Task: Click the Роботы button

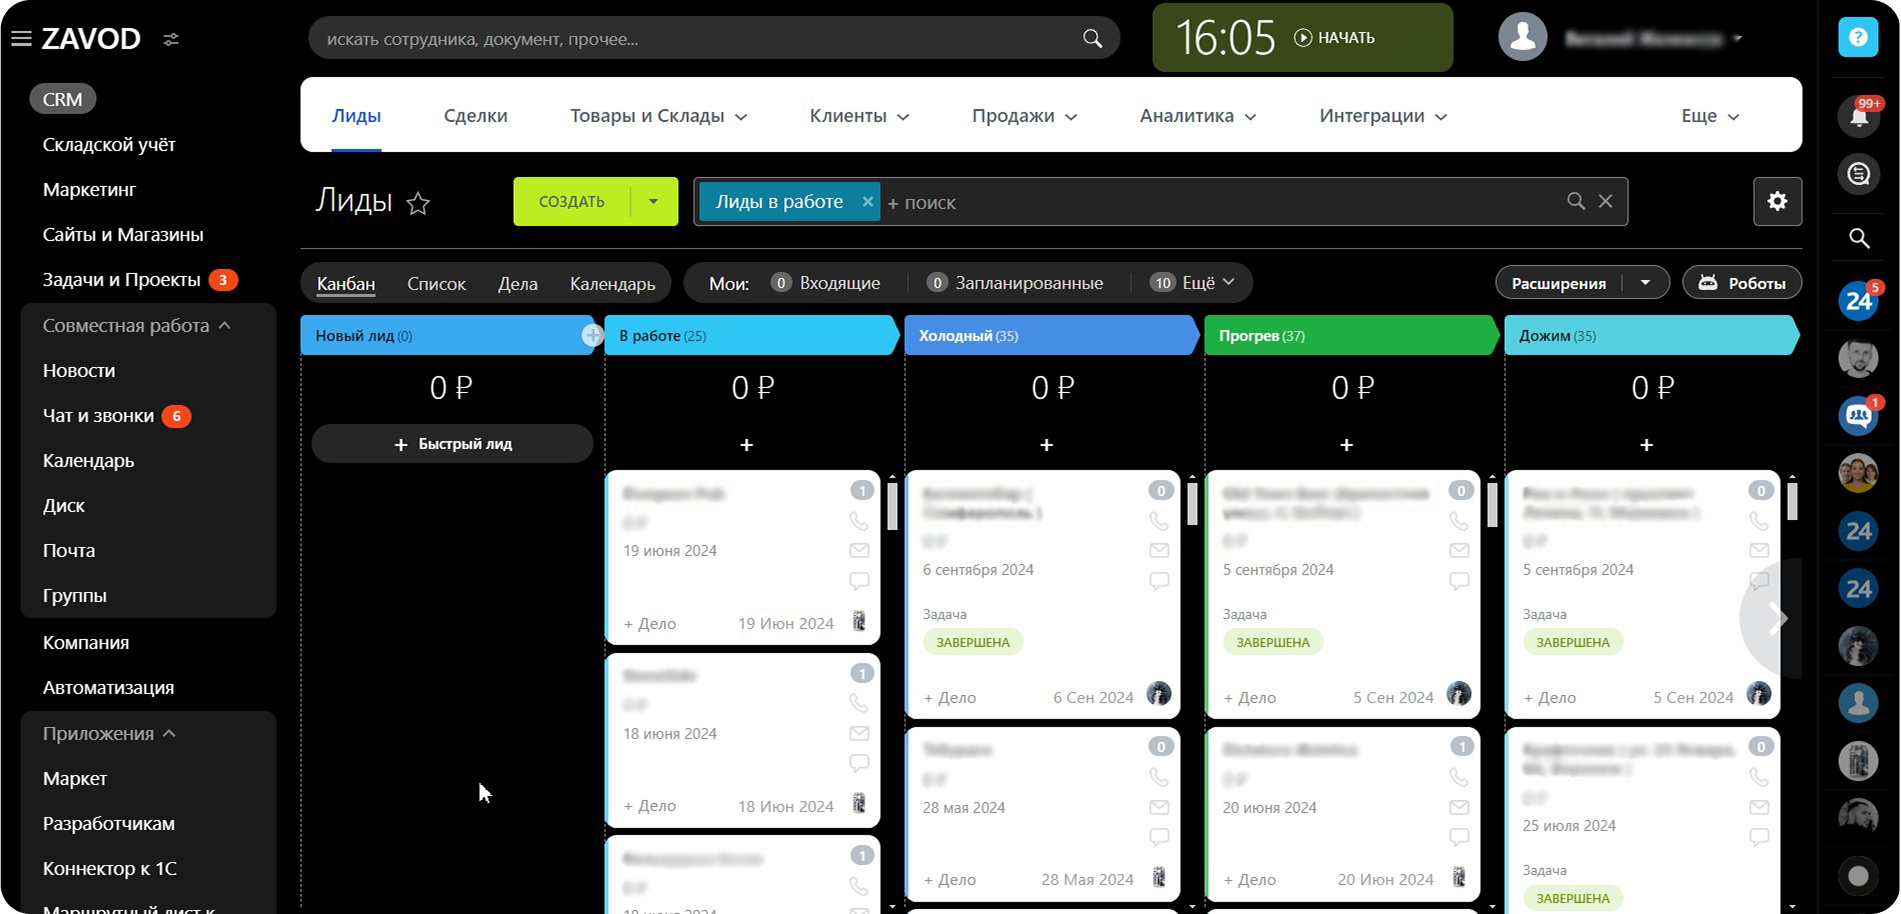Action: [1742, 283]
